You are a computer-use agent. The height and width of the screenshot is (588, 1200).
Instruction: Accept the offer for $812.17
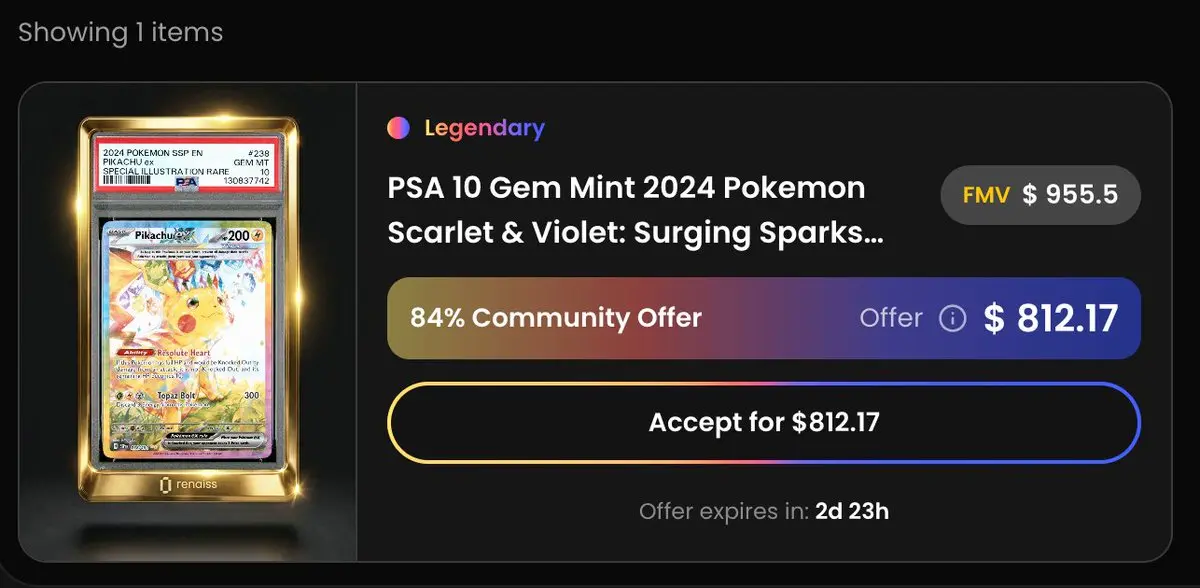[x=764, y=422]
